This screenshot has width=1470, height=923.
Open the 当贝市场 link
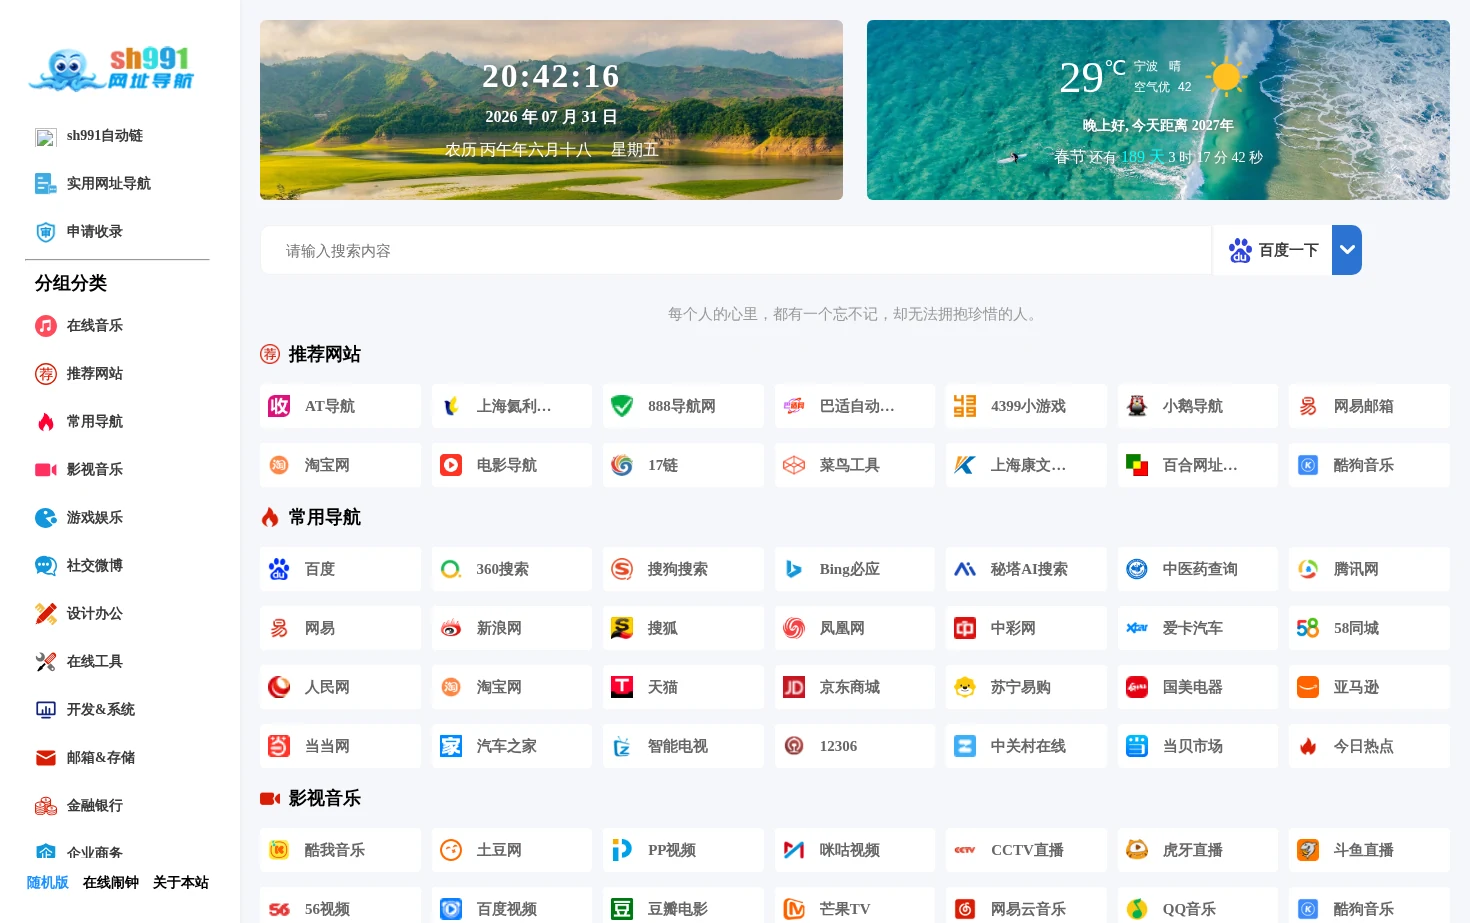point(1198,746)
